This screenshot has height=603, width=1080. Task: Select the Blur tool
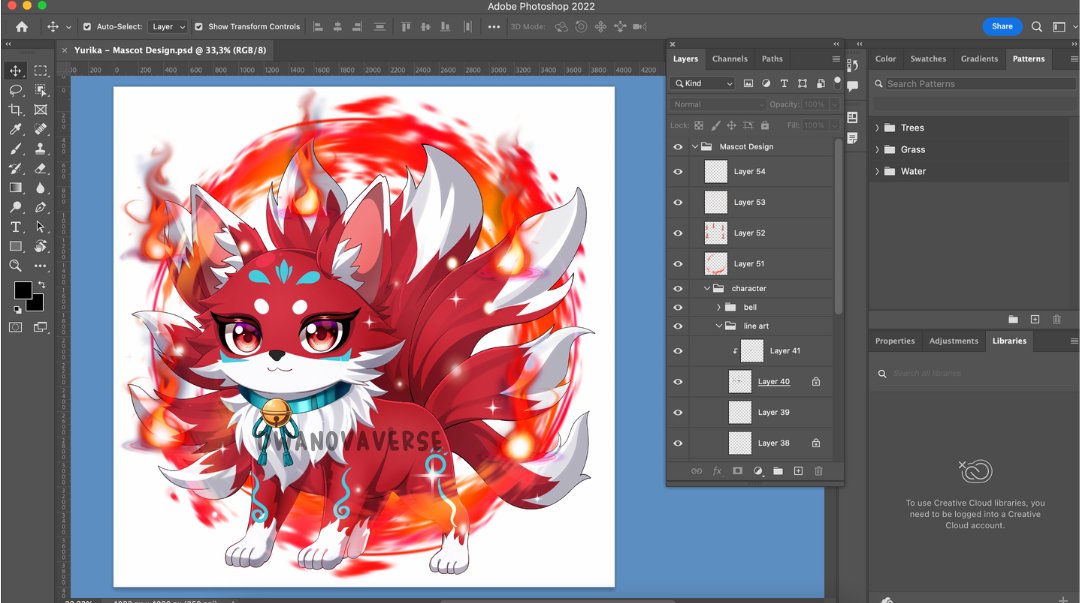point(41,187)
